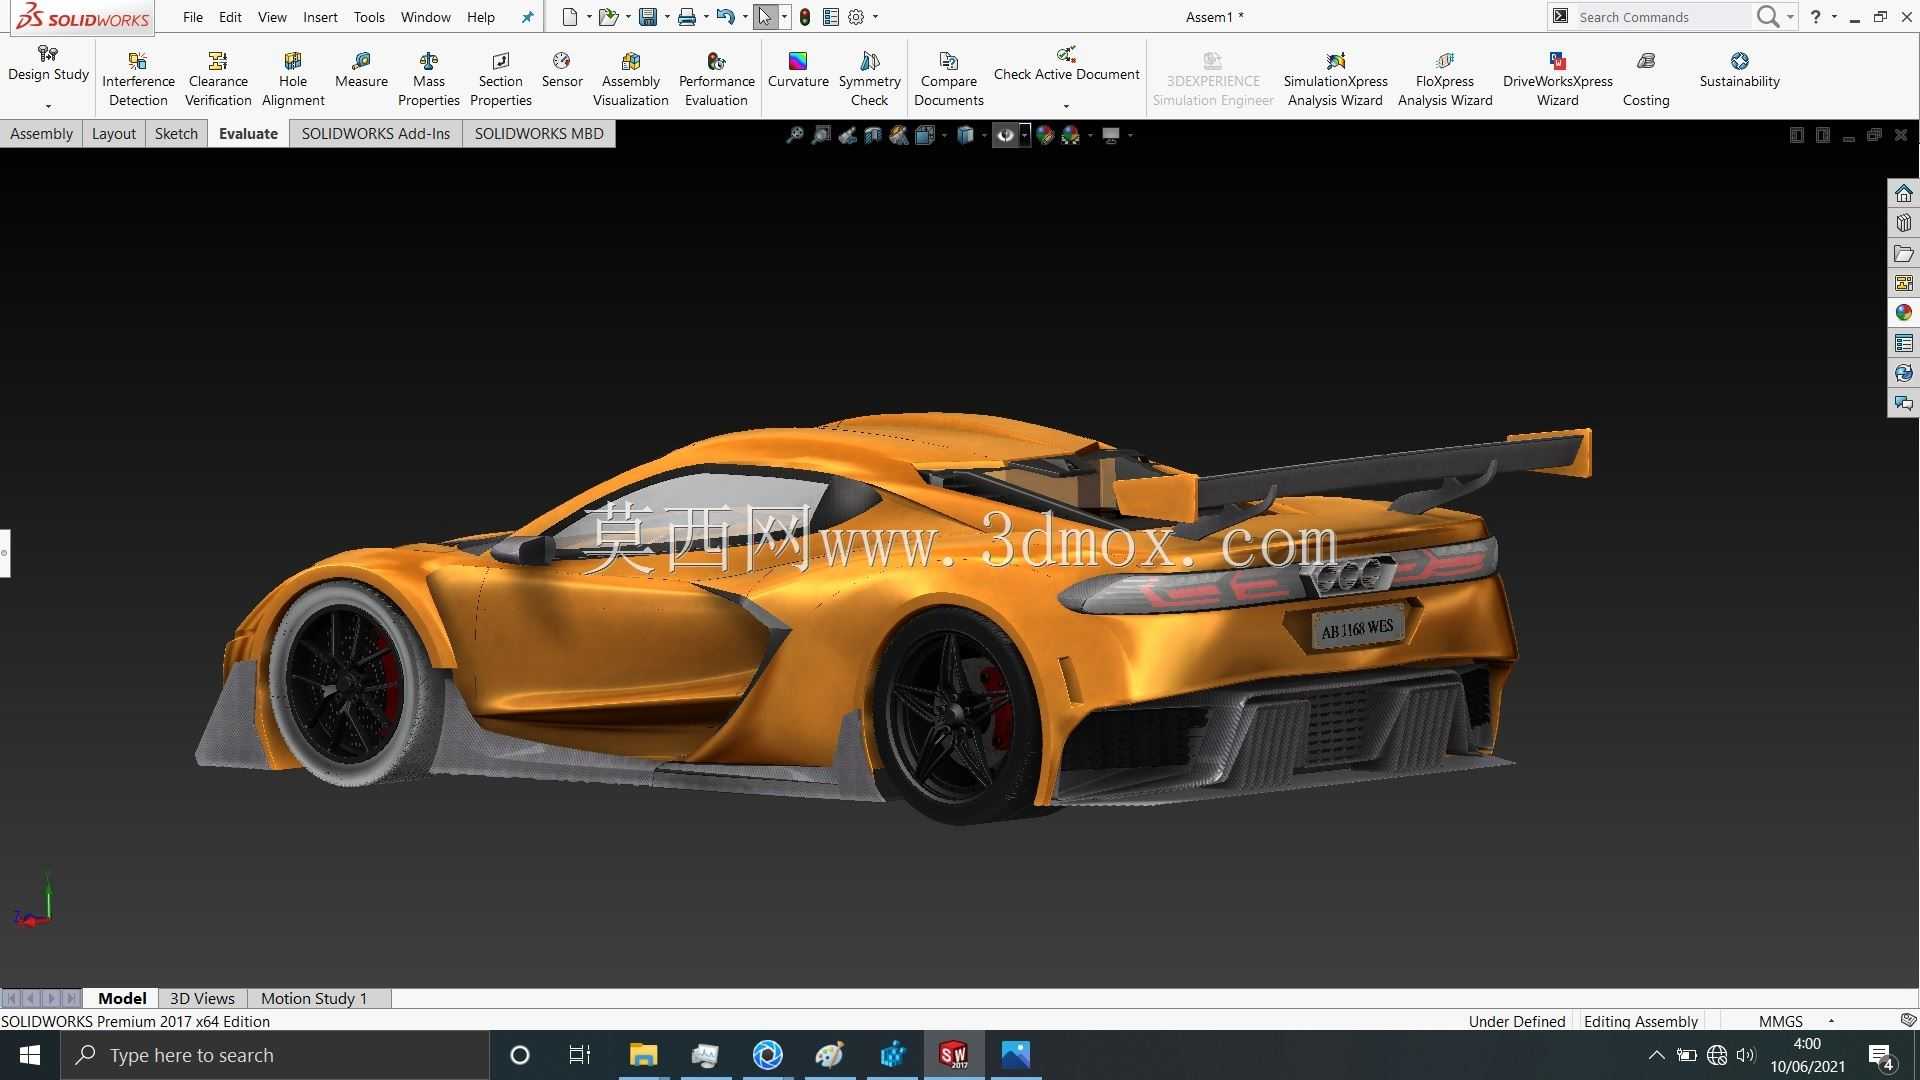The image size is (1920, 1080).
Task: Add a Sensor
Action: (x=562, y=71)
